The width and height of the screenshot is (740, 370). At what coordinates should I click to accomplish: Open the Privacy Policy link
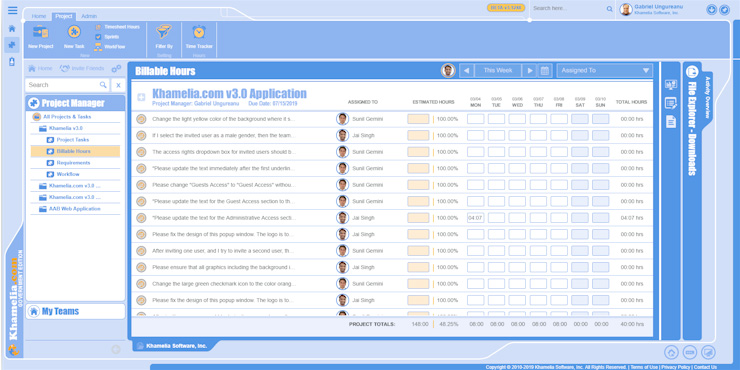675,367
